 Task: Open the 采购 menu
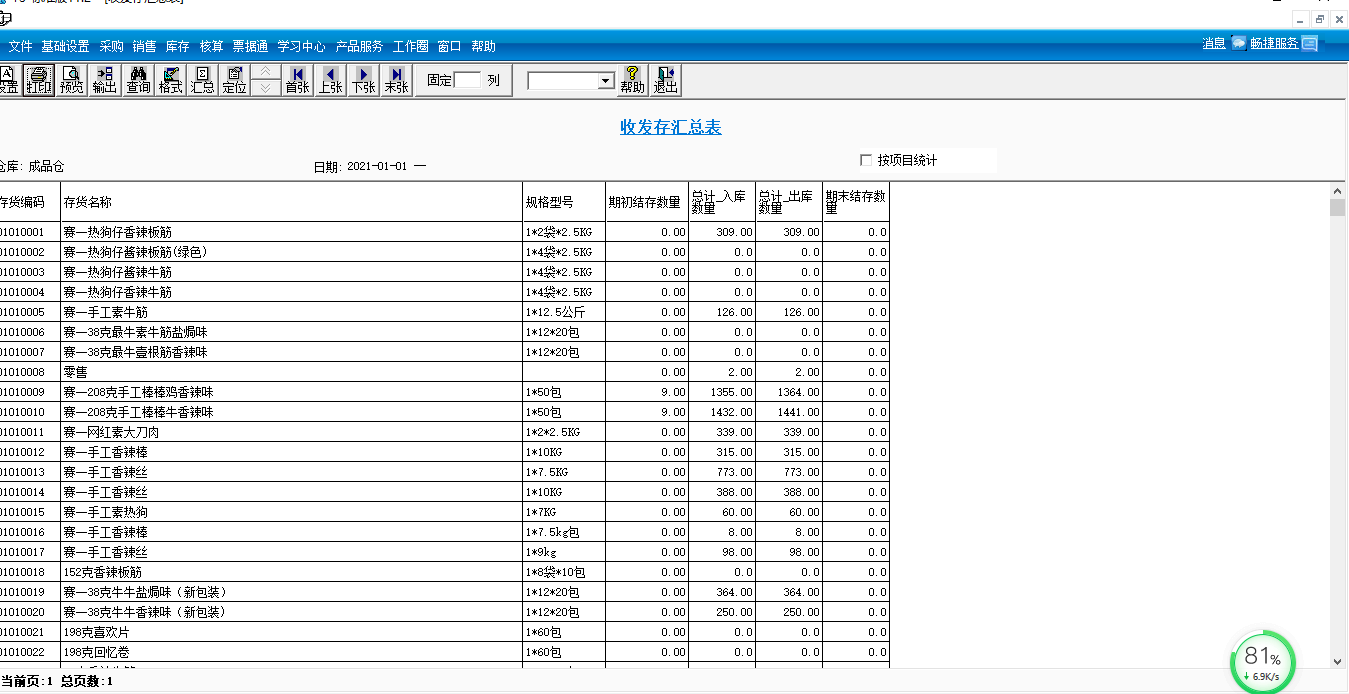pos(111,46)
